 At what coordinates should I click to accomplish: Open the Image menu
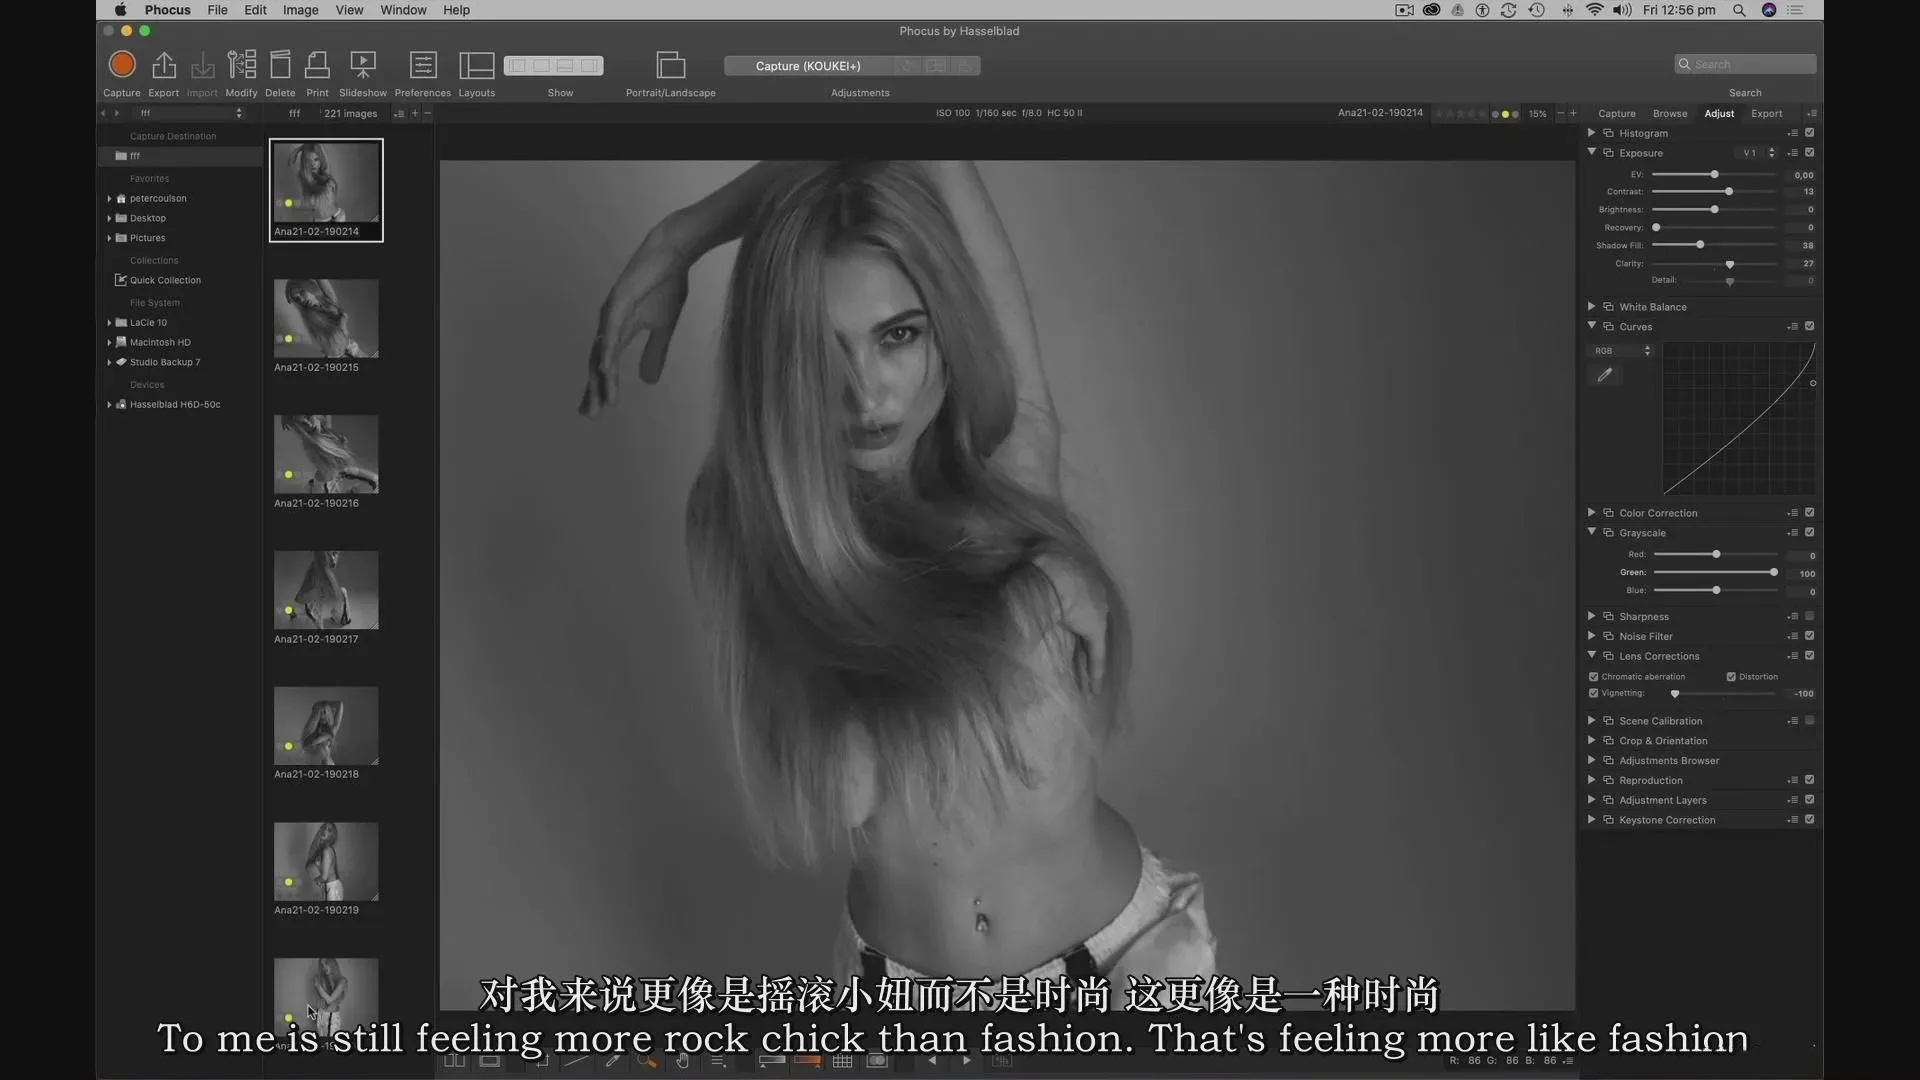tap(300, 10)
